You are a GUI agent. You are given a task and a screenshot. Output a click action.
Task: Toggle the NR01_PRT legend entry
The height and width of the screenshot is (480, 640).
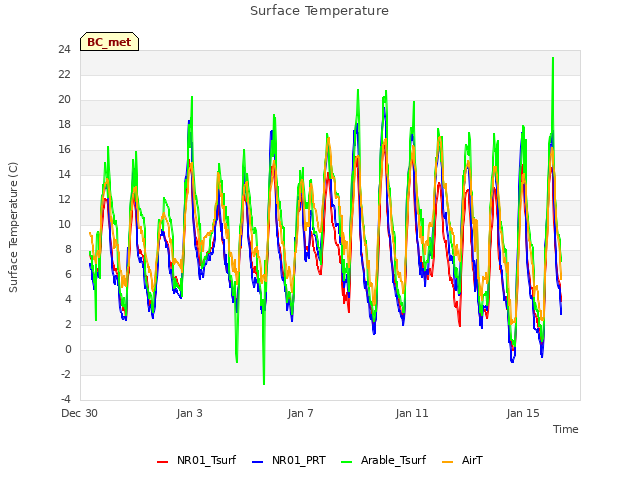pyautogui.click(x=289, y=460)
